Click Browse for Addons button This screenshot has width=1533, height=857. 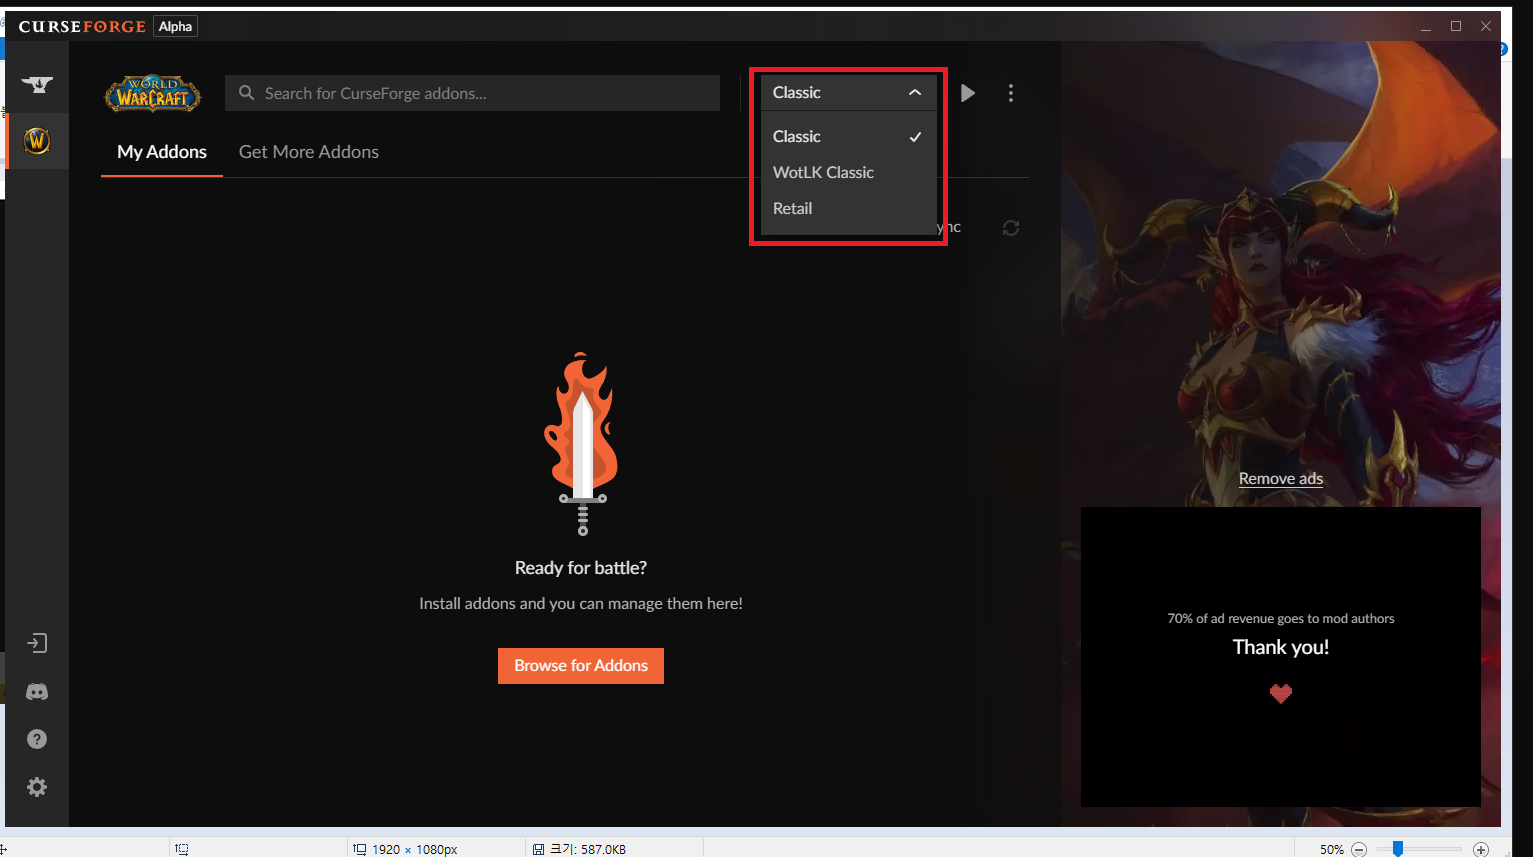581,666
